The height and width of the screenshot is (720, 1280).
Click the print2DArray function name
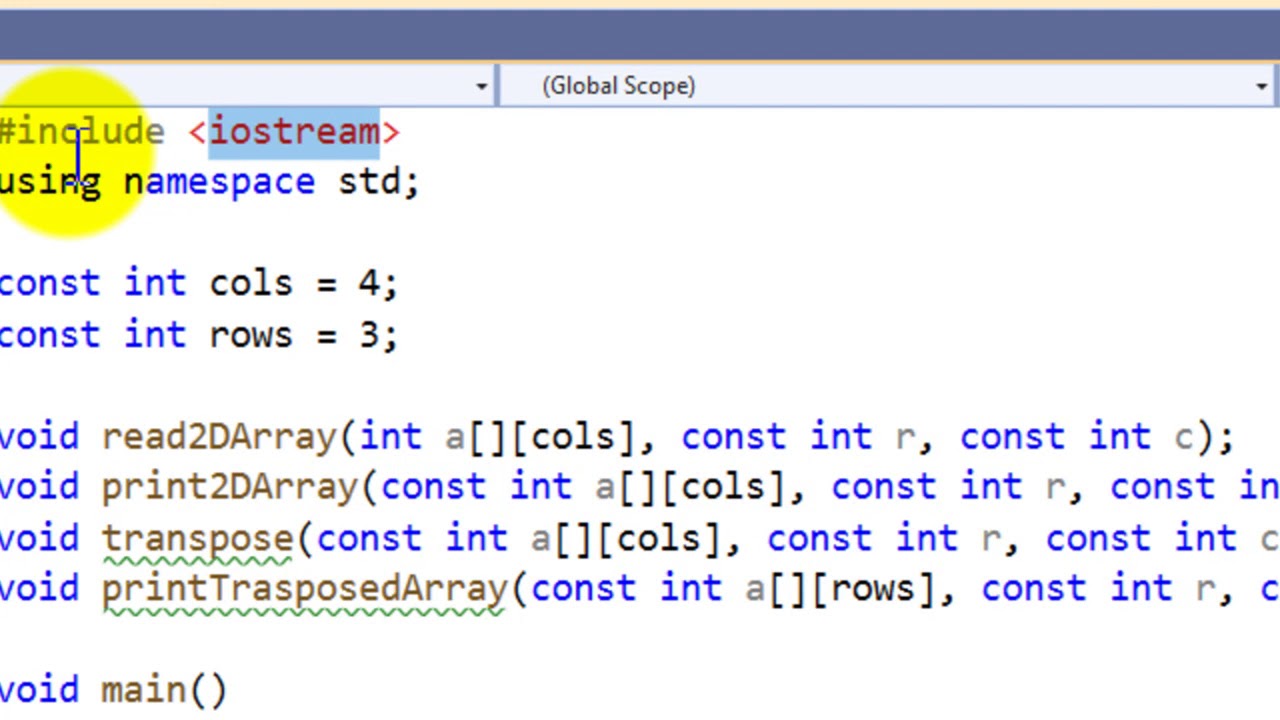(229, 488)
